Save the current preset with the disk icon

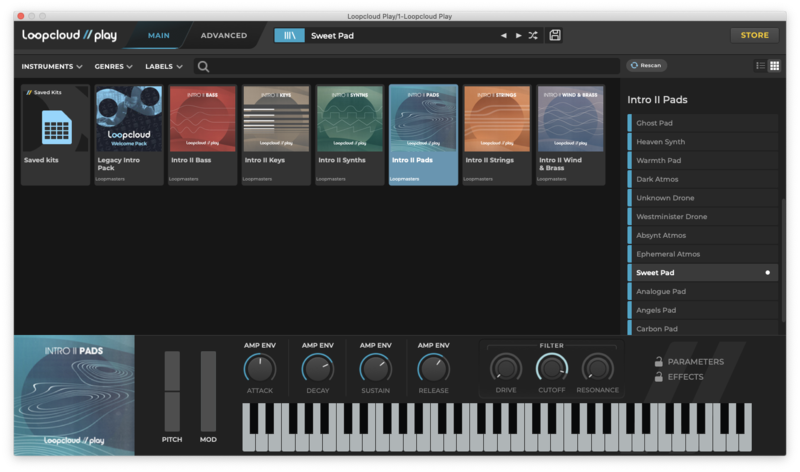[x=555, y=36]
